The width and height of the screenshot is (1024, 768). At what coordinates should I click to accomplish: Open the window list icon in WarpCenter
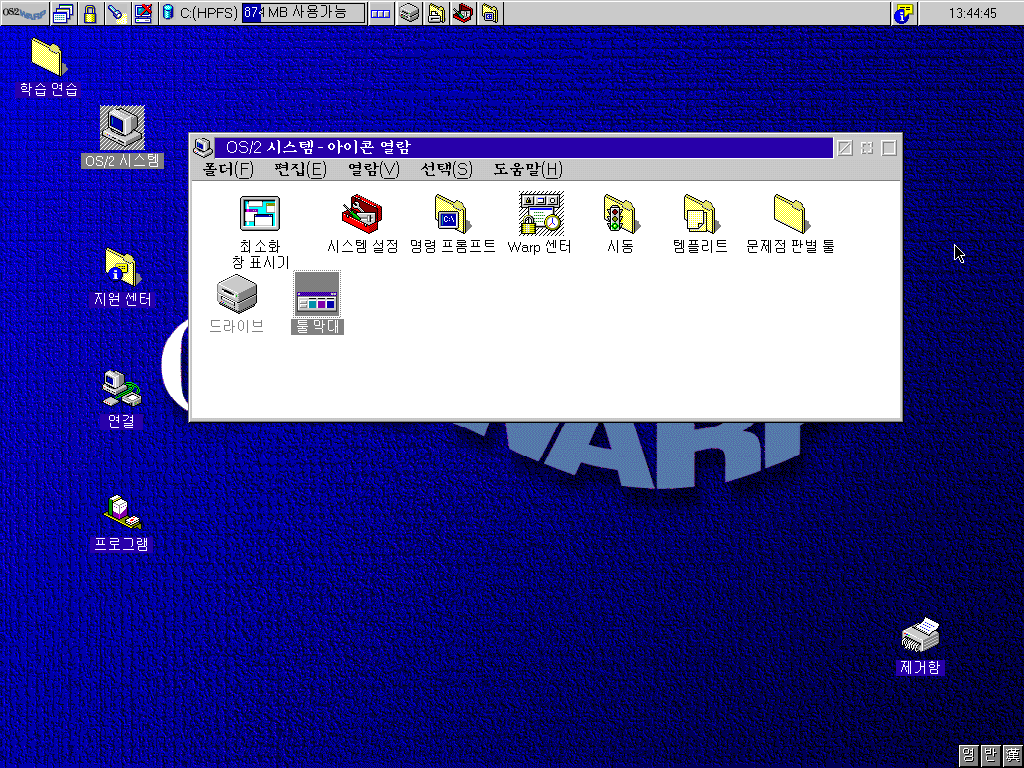click(63, 13)
